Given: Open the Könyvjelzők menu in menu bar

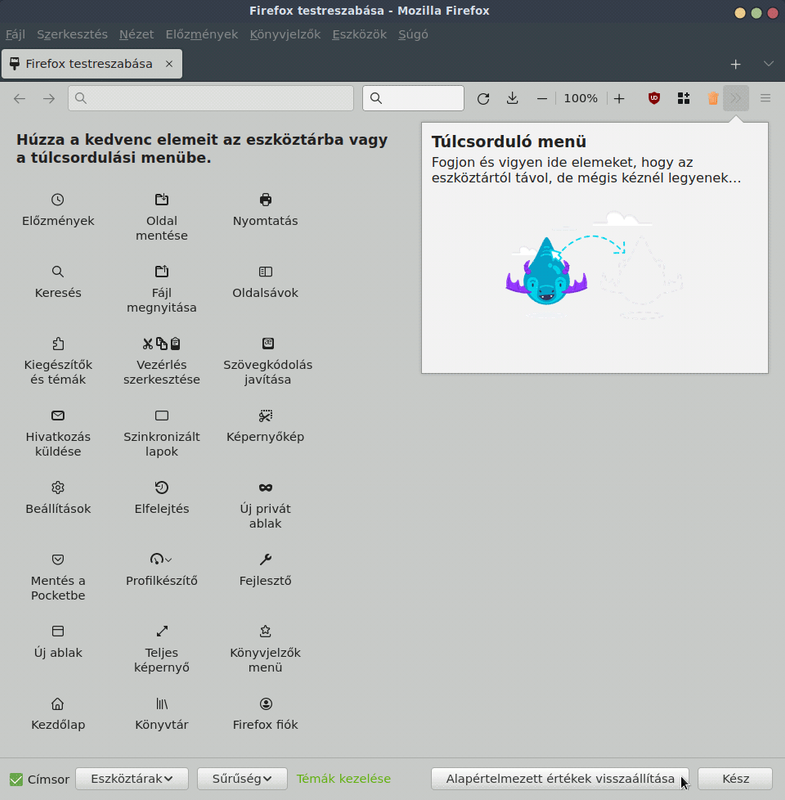Looking at the screenshot, I should point(285,34).
